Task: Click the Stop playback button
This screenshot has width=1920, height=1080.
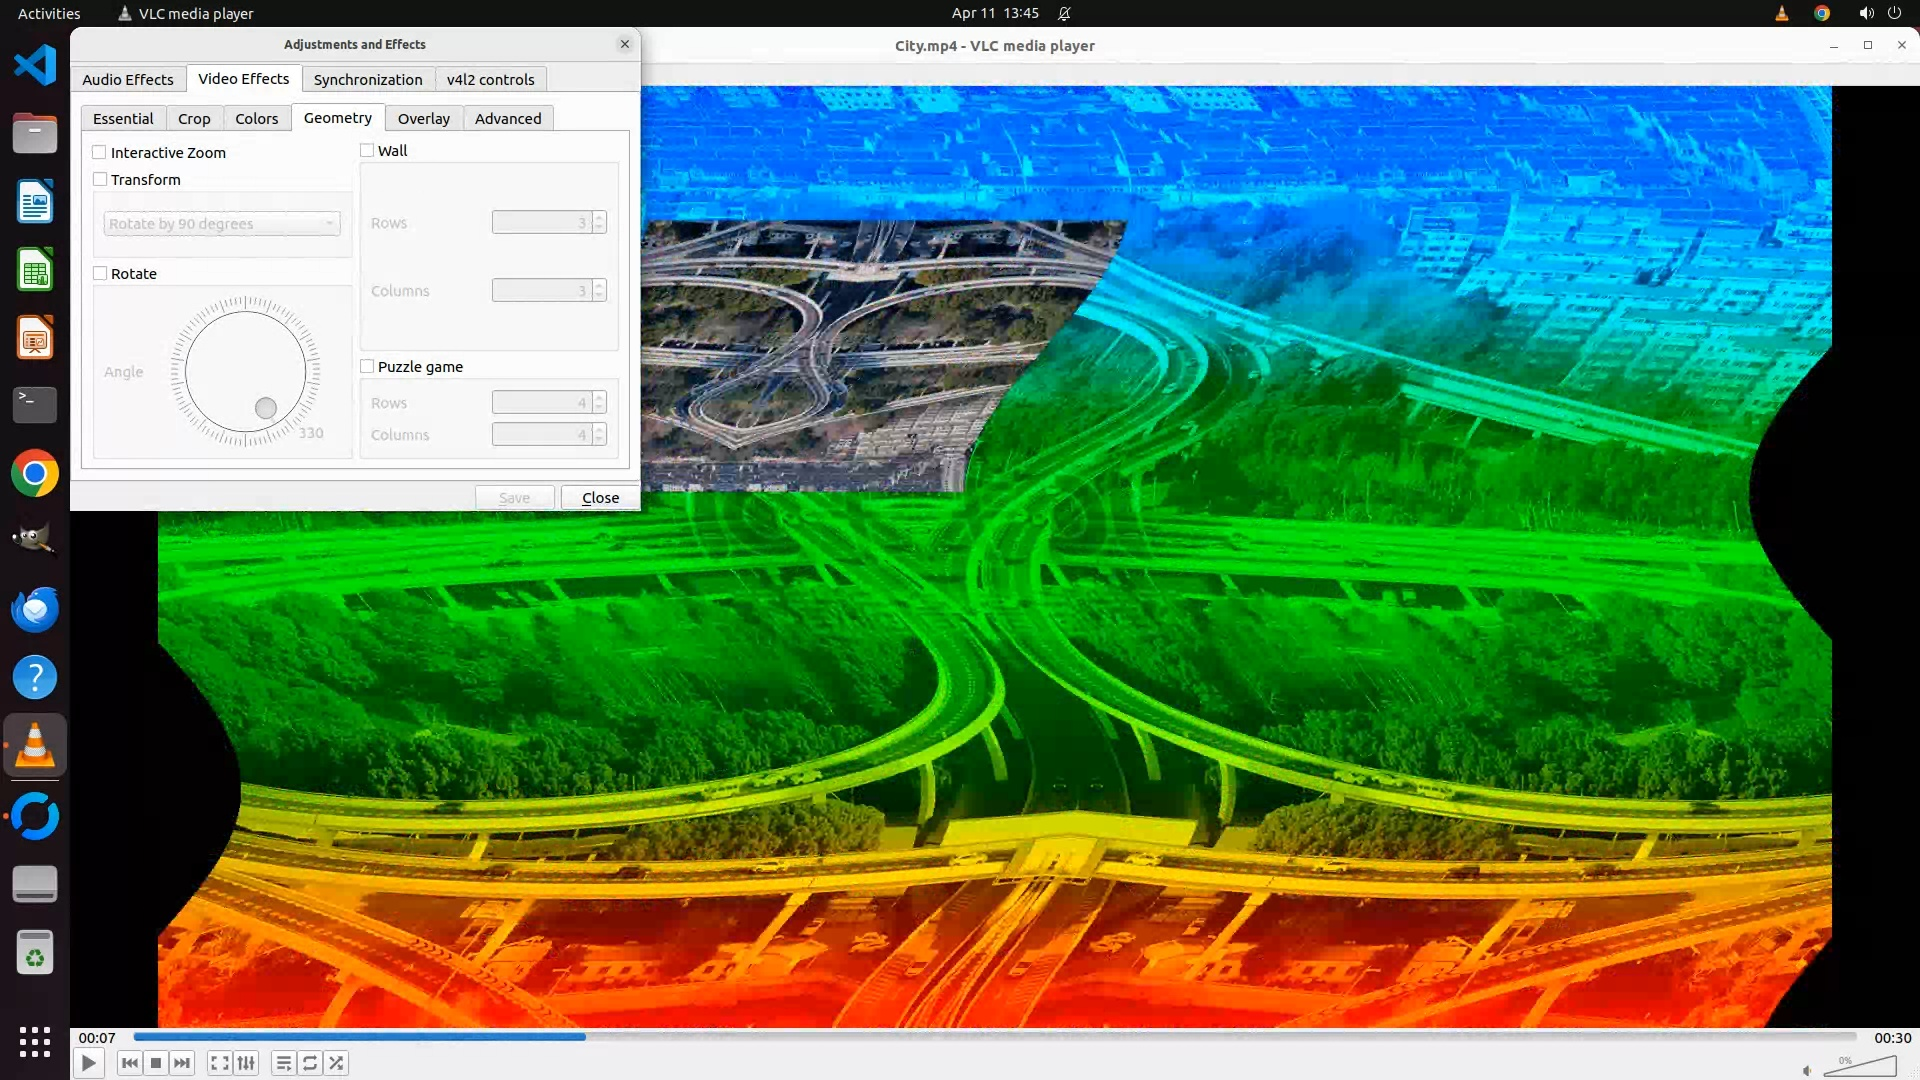Action: point(156,1063)
